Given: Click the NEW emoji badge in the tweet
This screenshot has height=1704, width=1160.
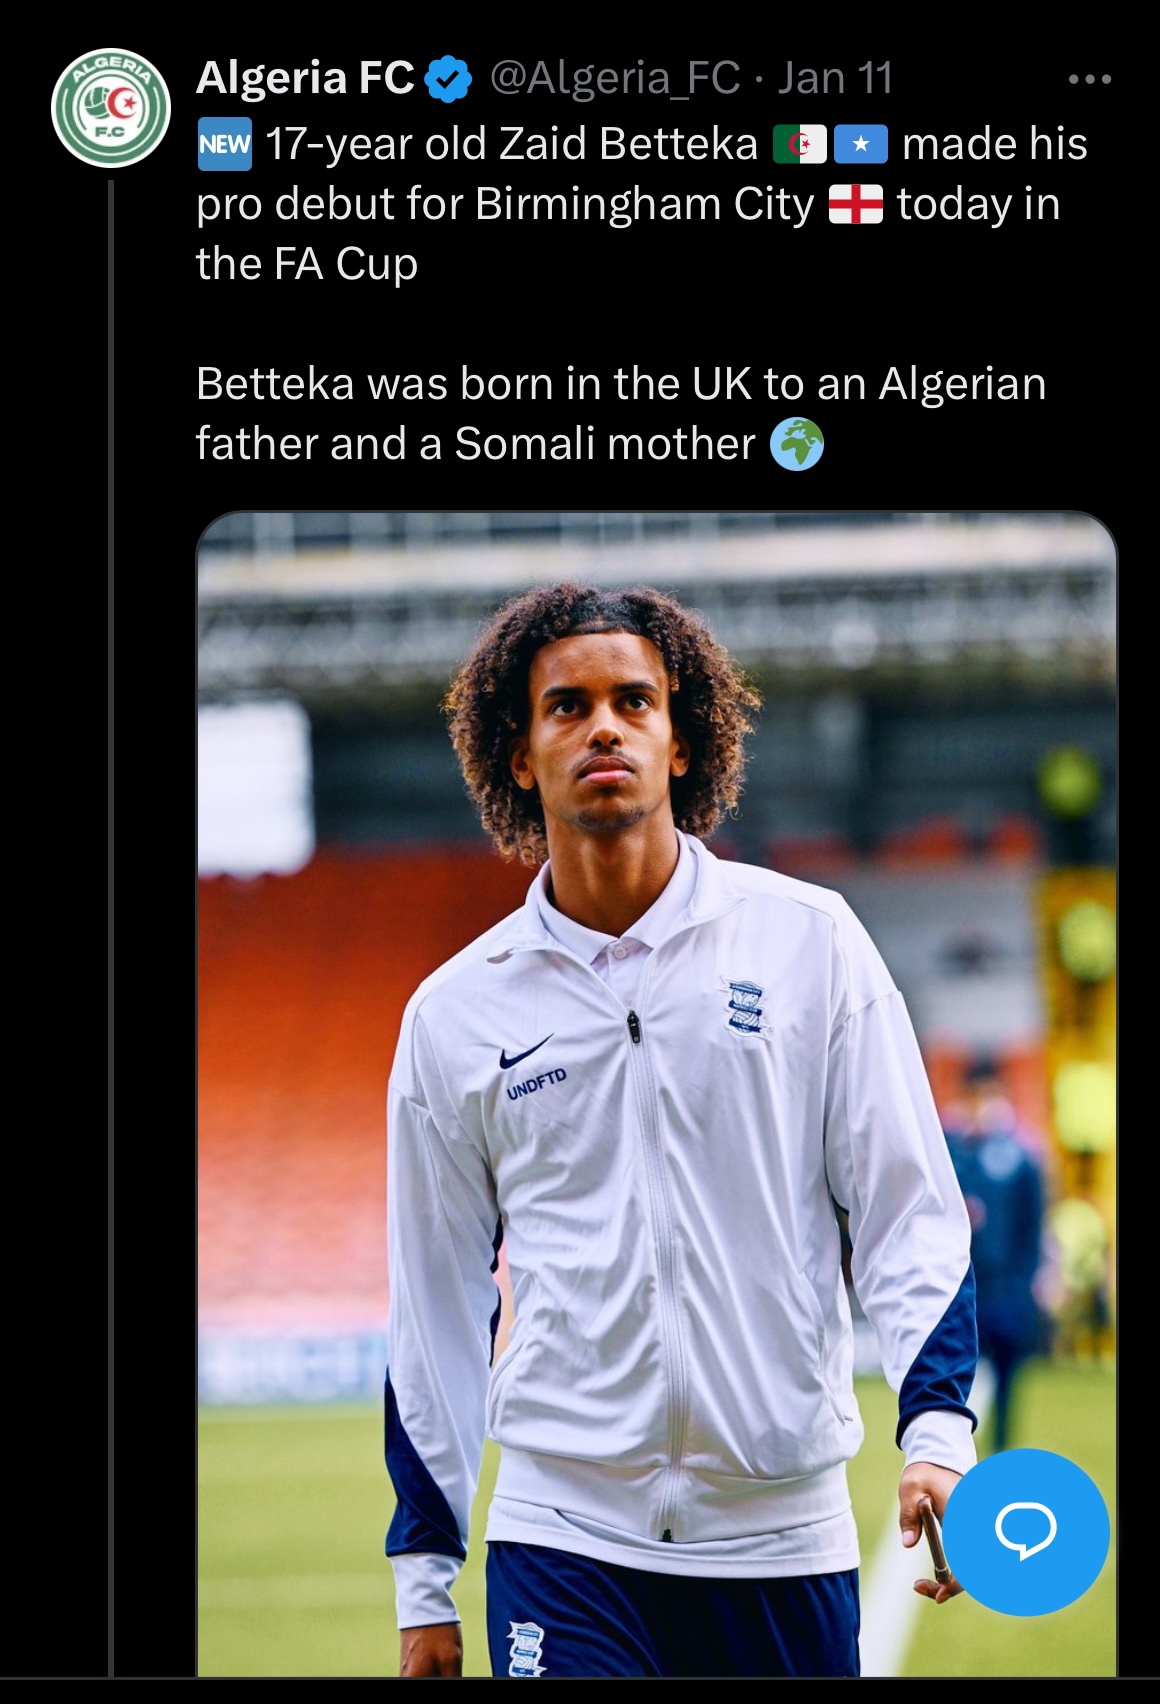Looking at the screenshot, I should [224, 144].
